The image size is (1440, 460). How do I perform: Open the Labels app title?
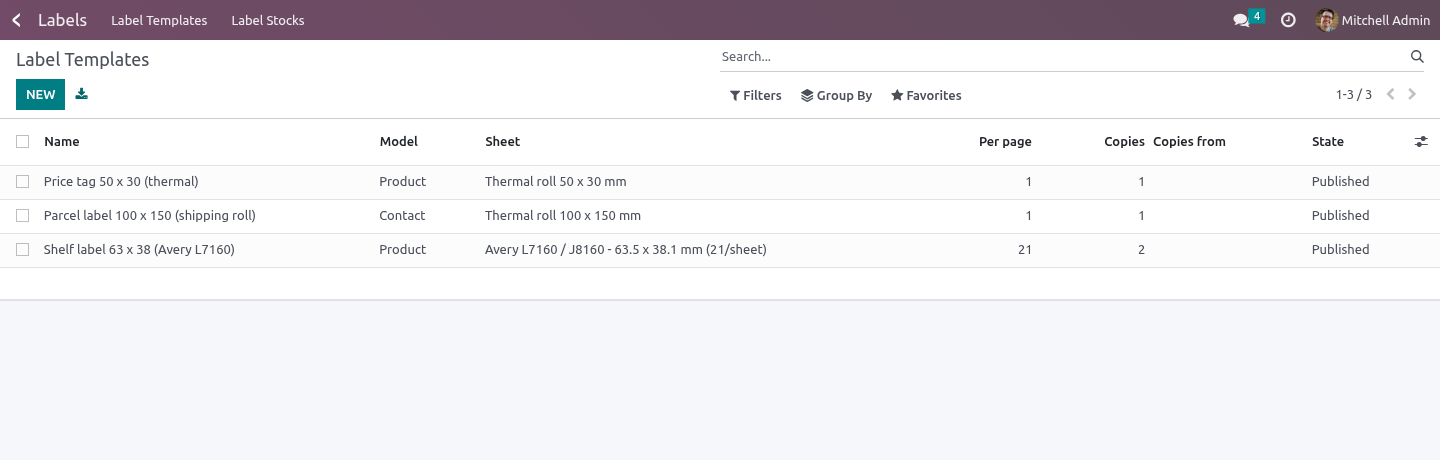click(x=62, y=20)
